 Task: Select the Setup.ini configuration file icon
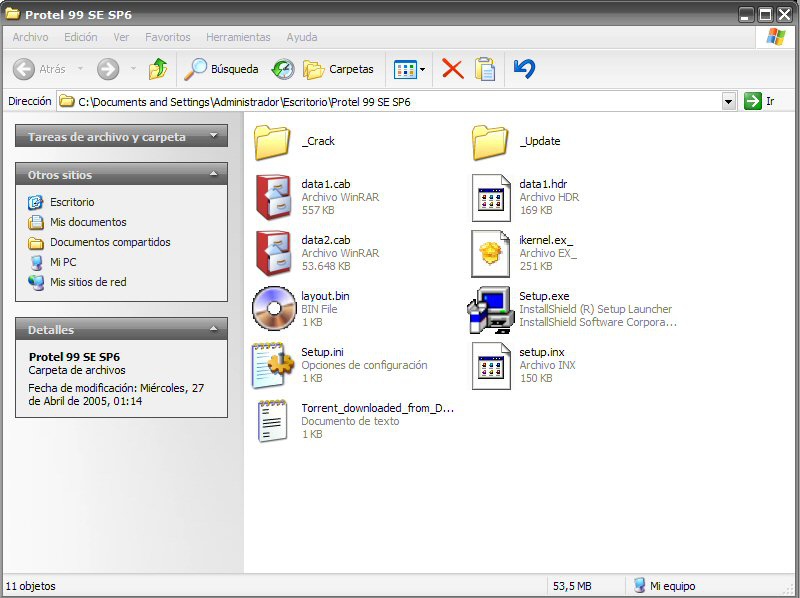pos(273,365)
